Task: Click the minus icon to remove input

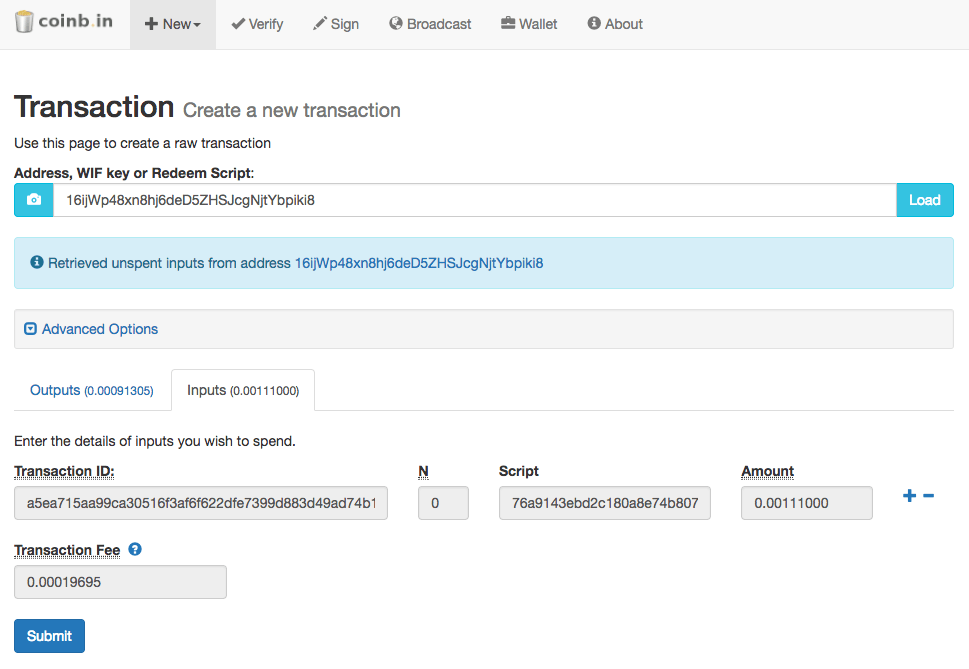Action: 928,495
